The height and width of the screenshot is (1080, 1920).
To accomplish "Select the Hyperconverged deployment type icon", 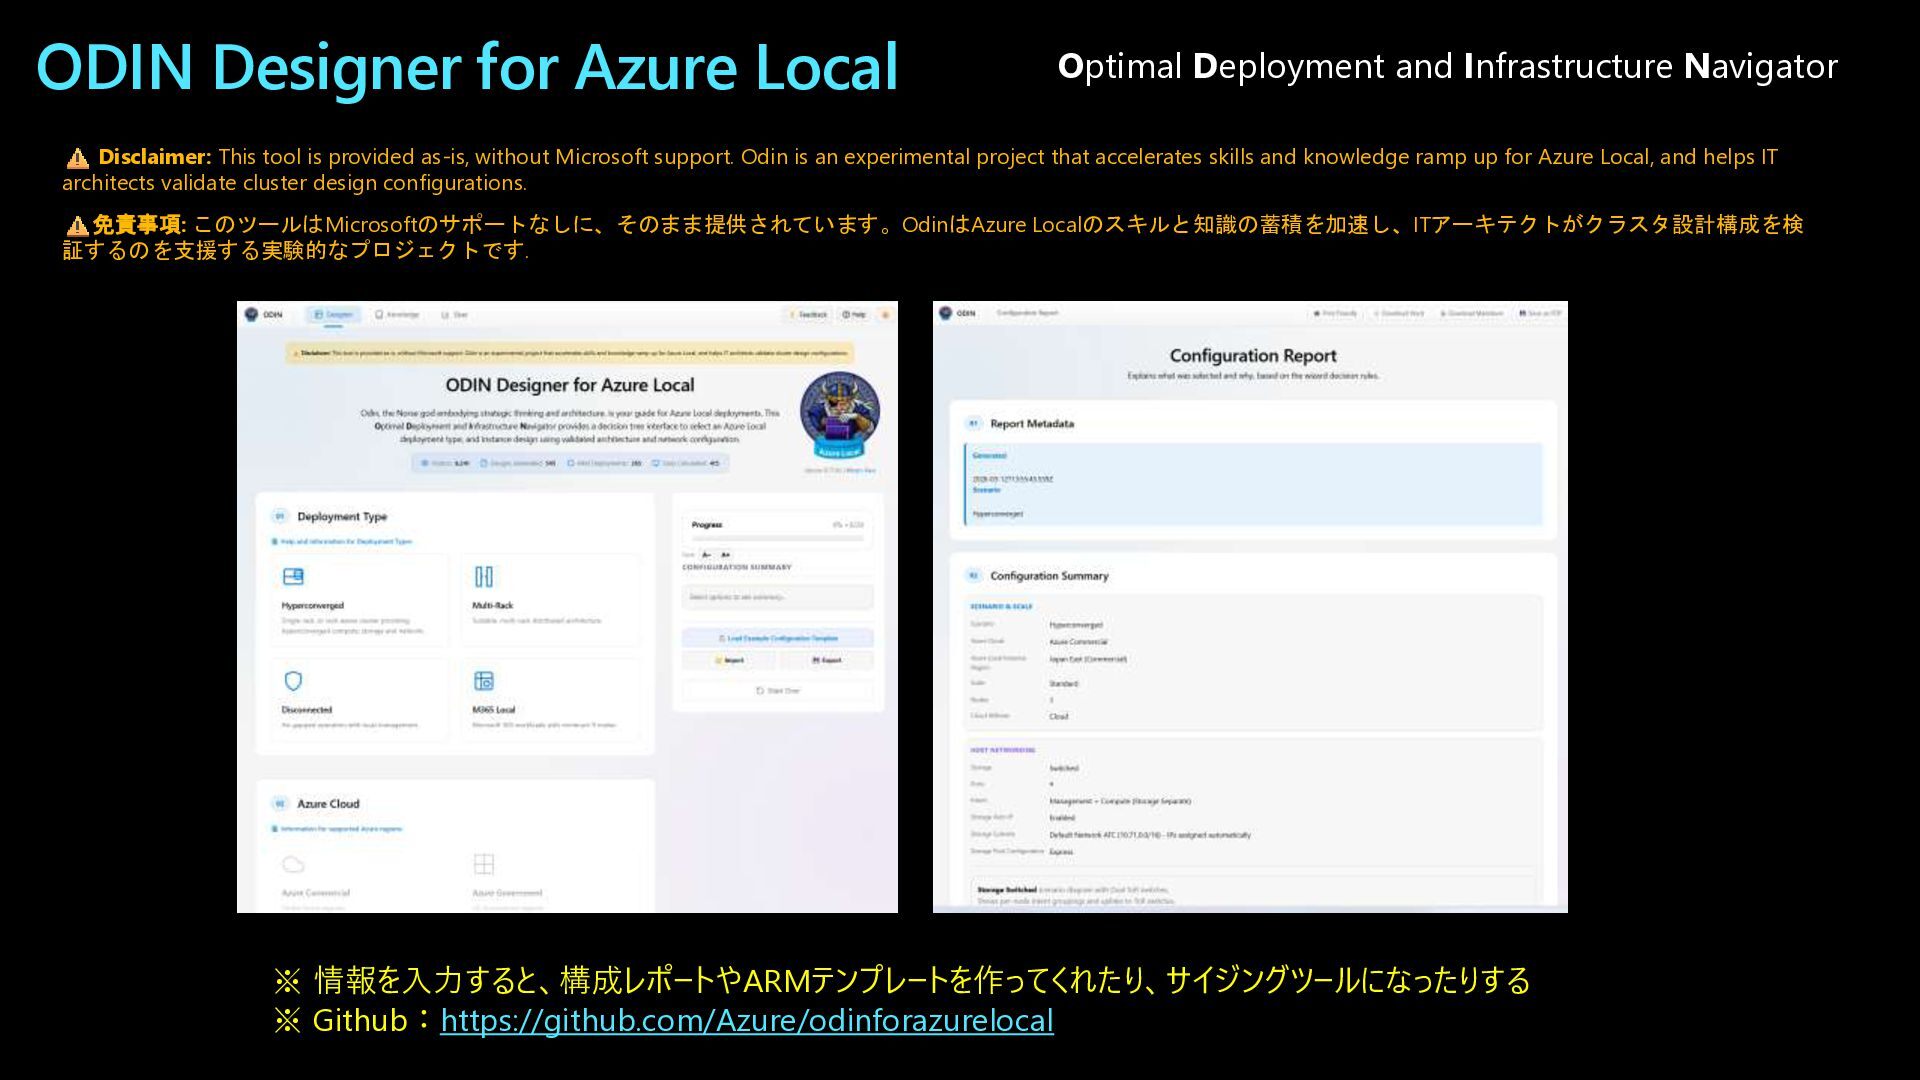I will (293, 577).
